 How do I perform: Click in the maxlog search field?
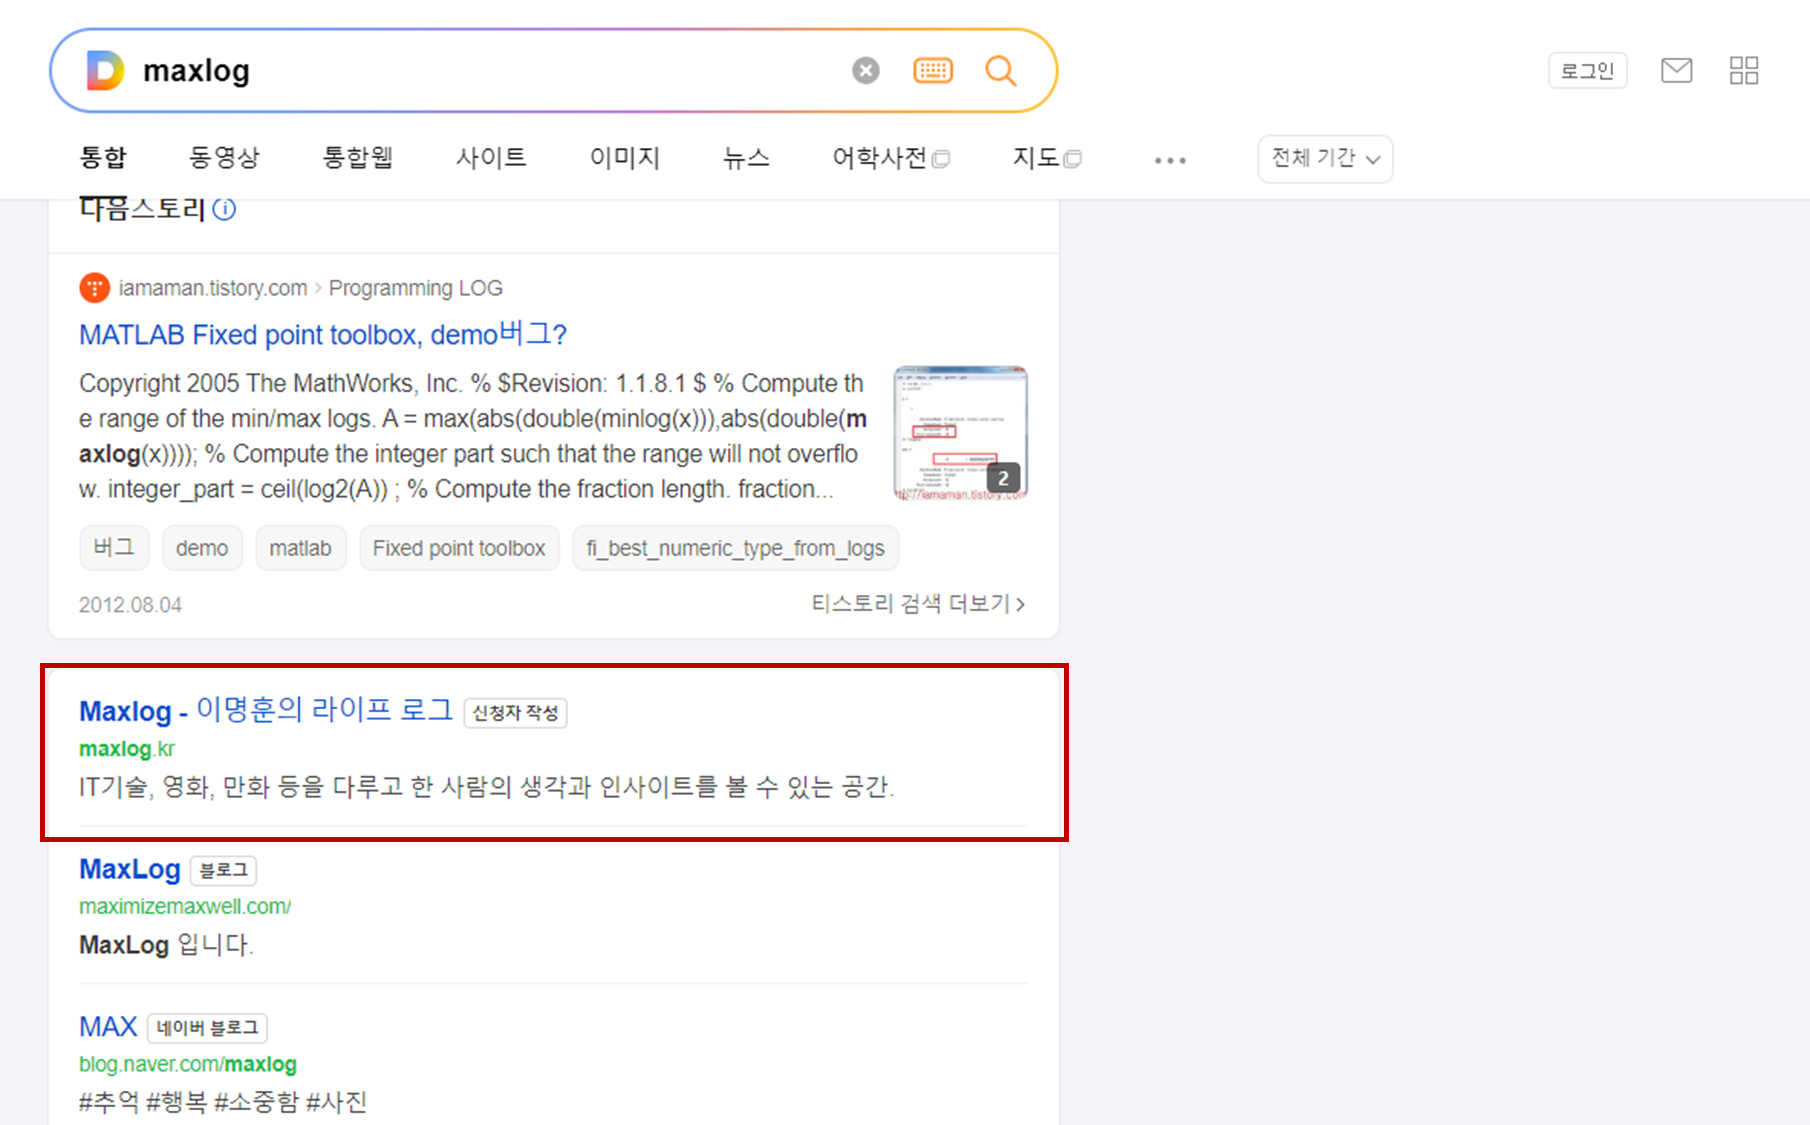pyautogui.click(x=490, y=71)
